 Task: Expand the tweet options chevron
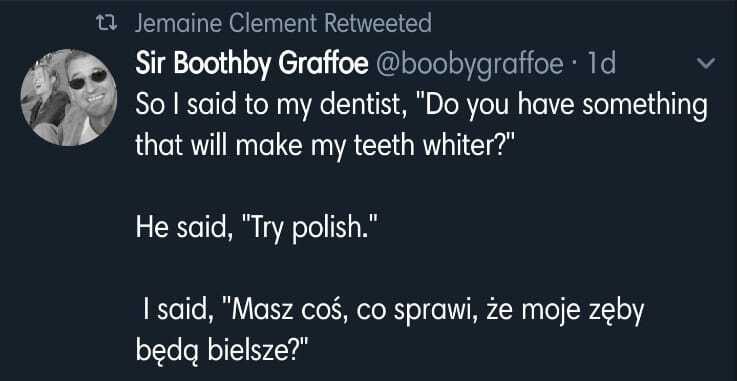click(706, 63)
